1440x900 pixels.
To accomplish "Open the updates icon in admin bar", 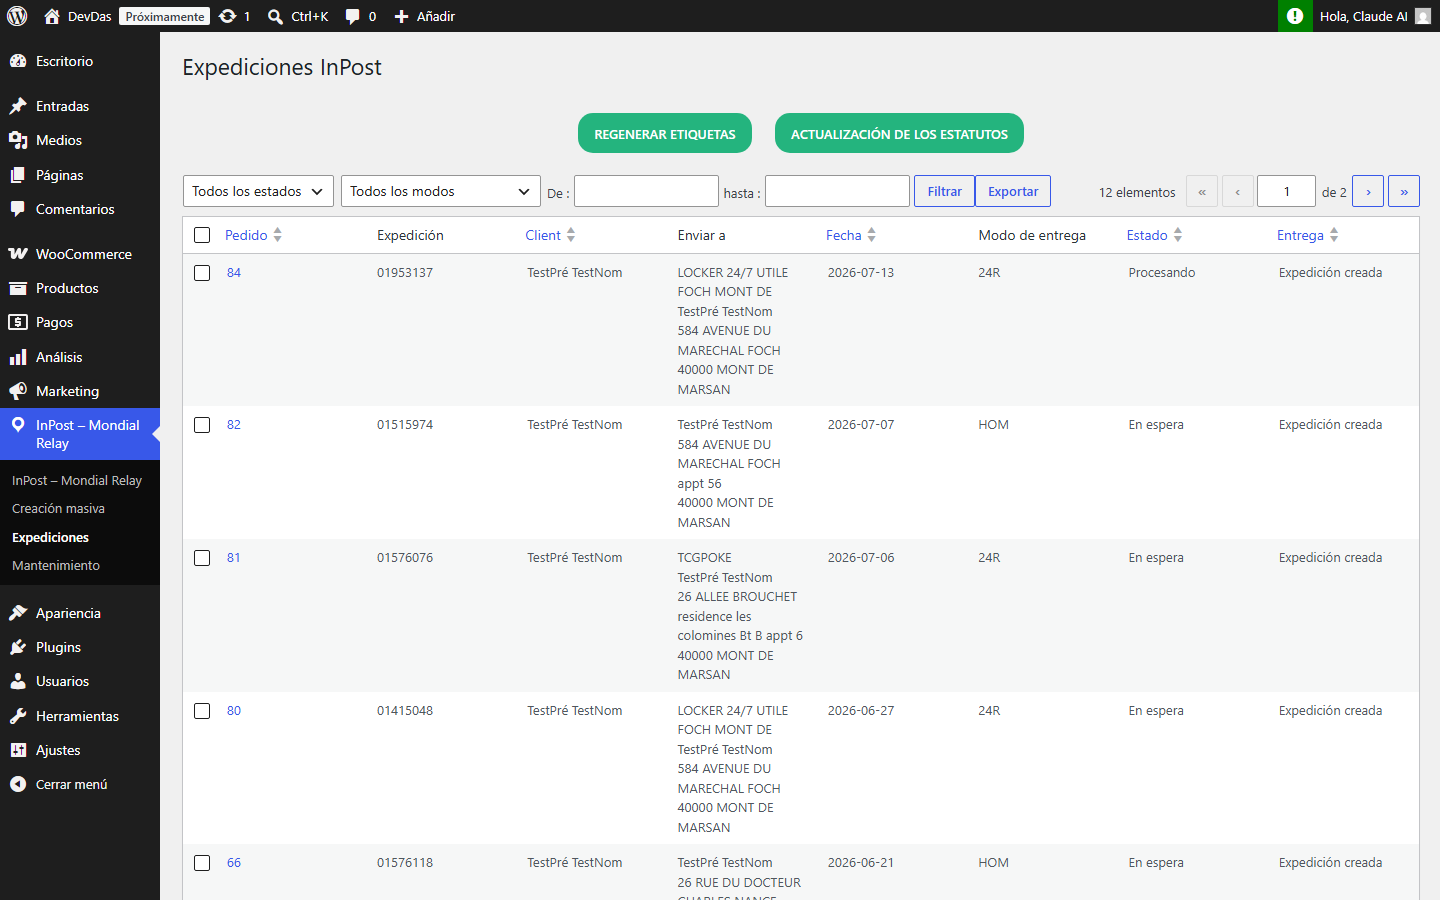I will (x=228, y=16).
